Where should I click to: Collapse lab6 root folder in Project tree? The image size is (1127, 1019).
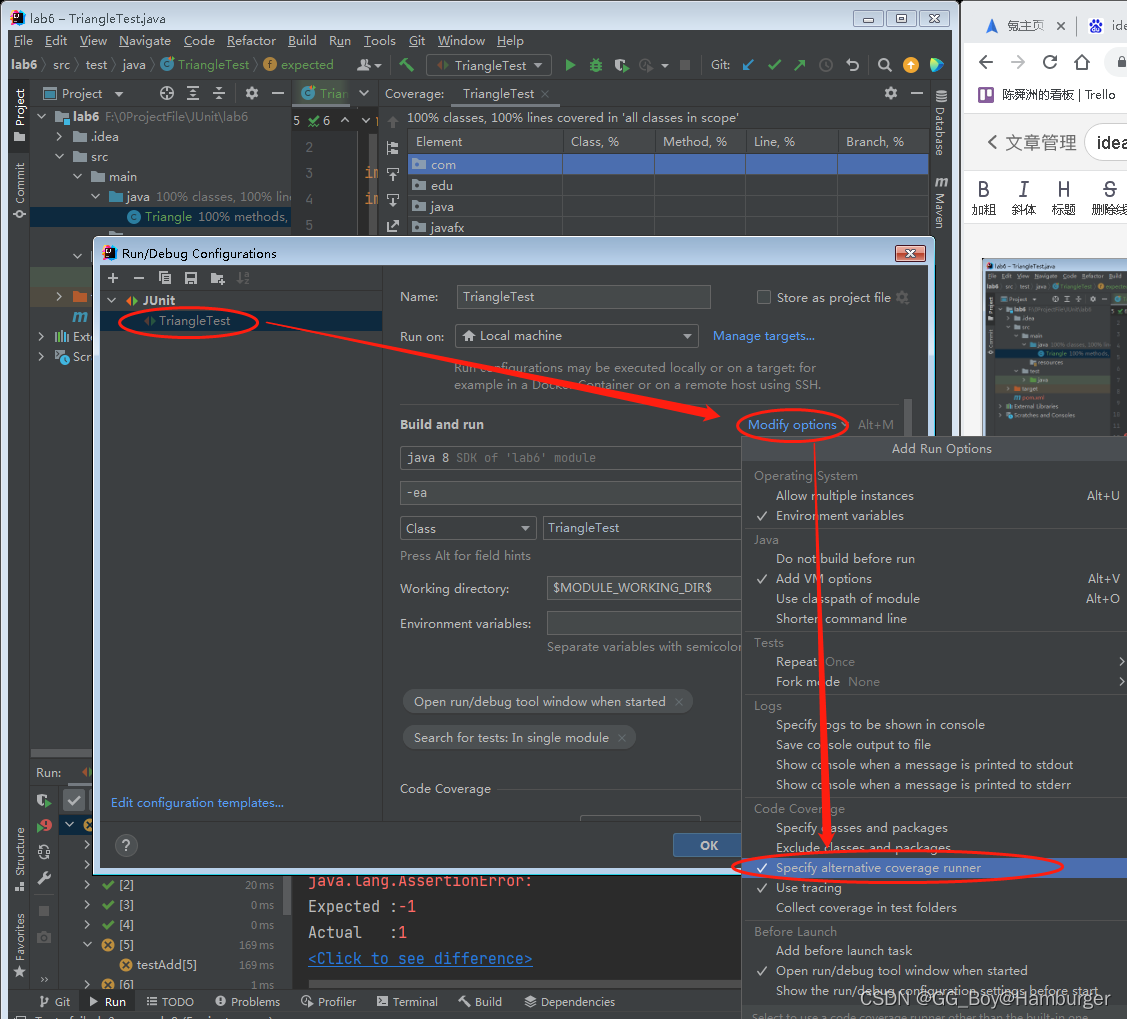(42, 116)
